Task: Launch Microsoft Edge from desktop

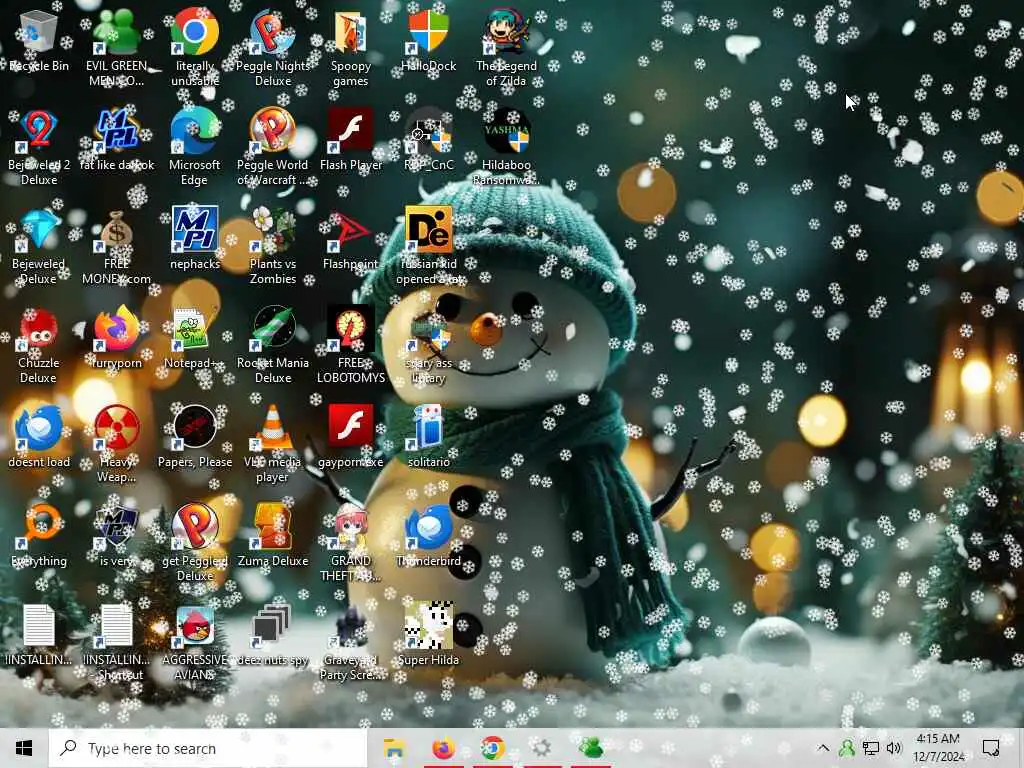Action: 195,146
